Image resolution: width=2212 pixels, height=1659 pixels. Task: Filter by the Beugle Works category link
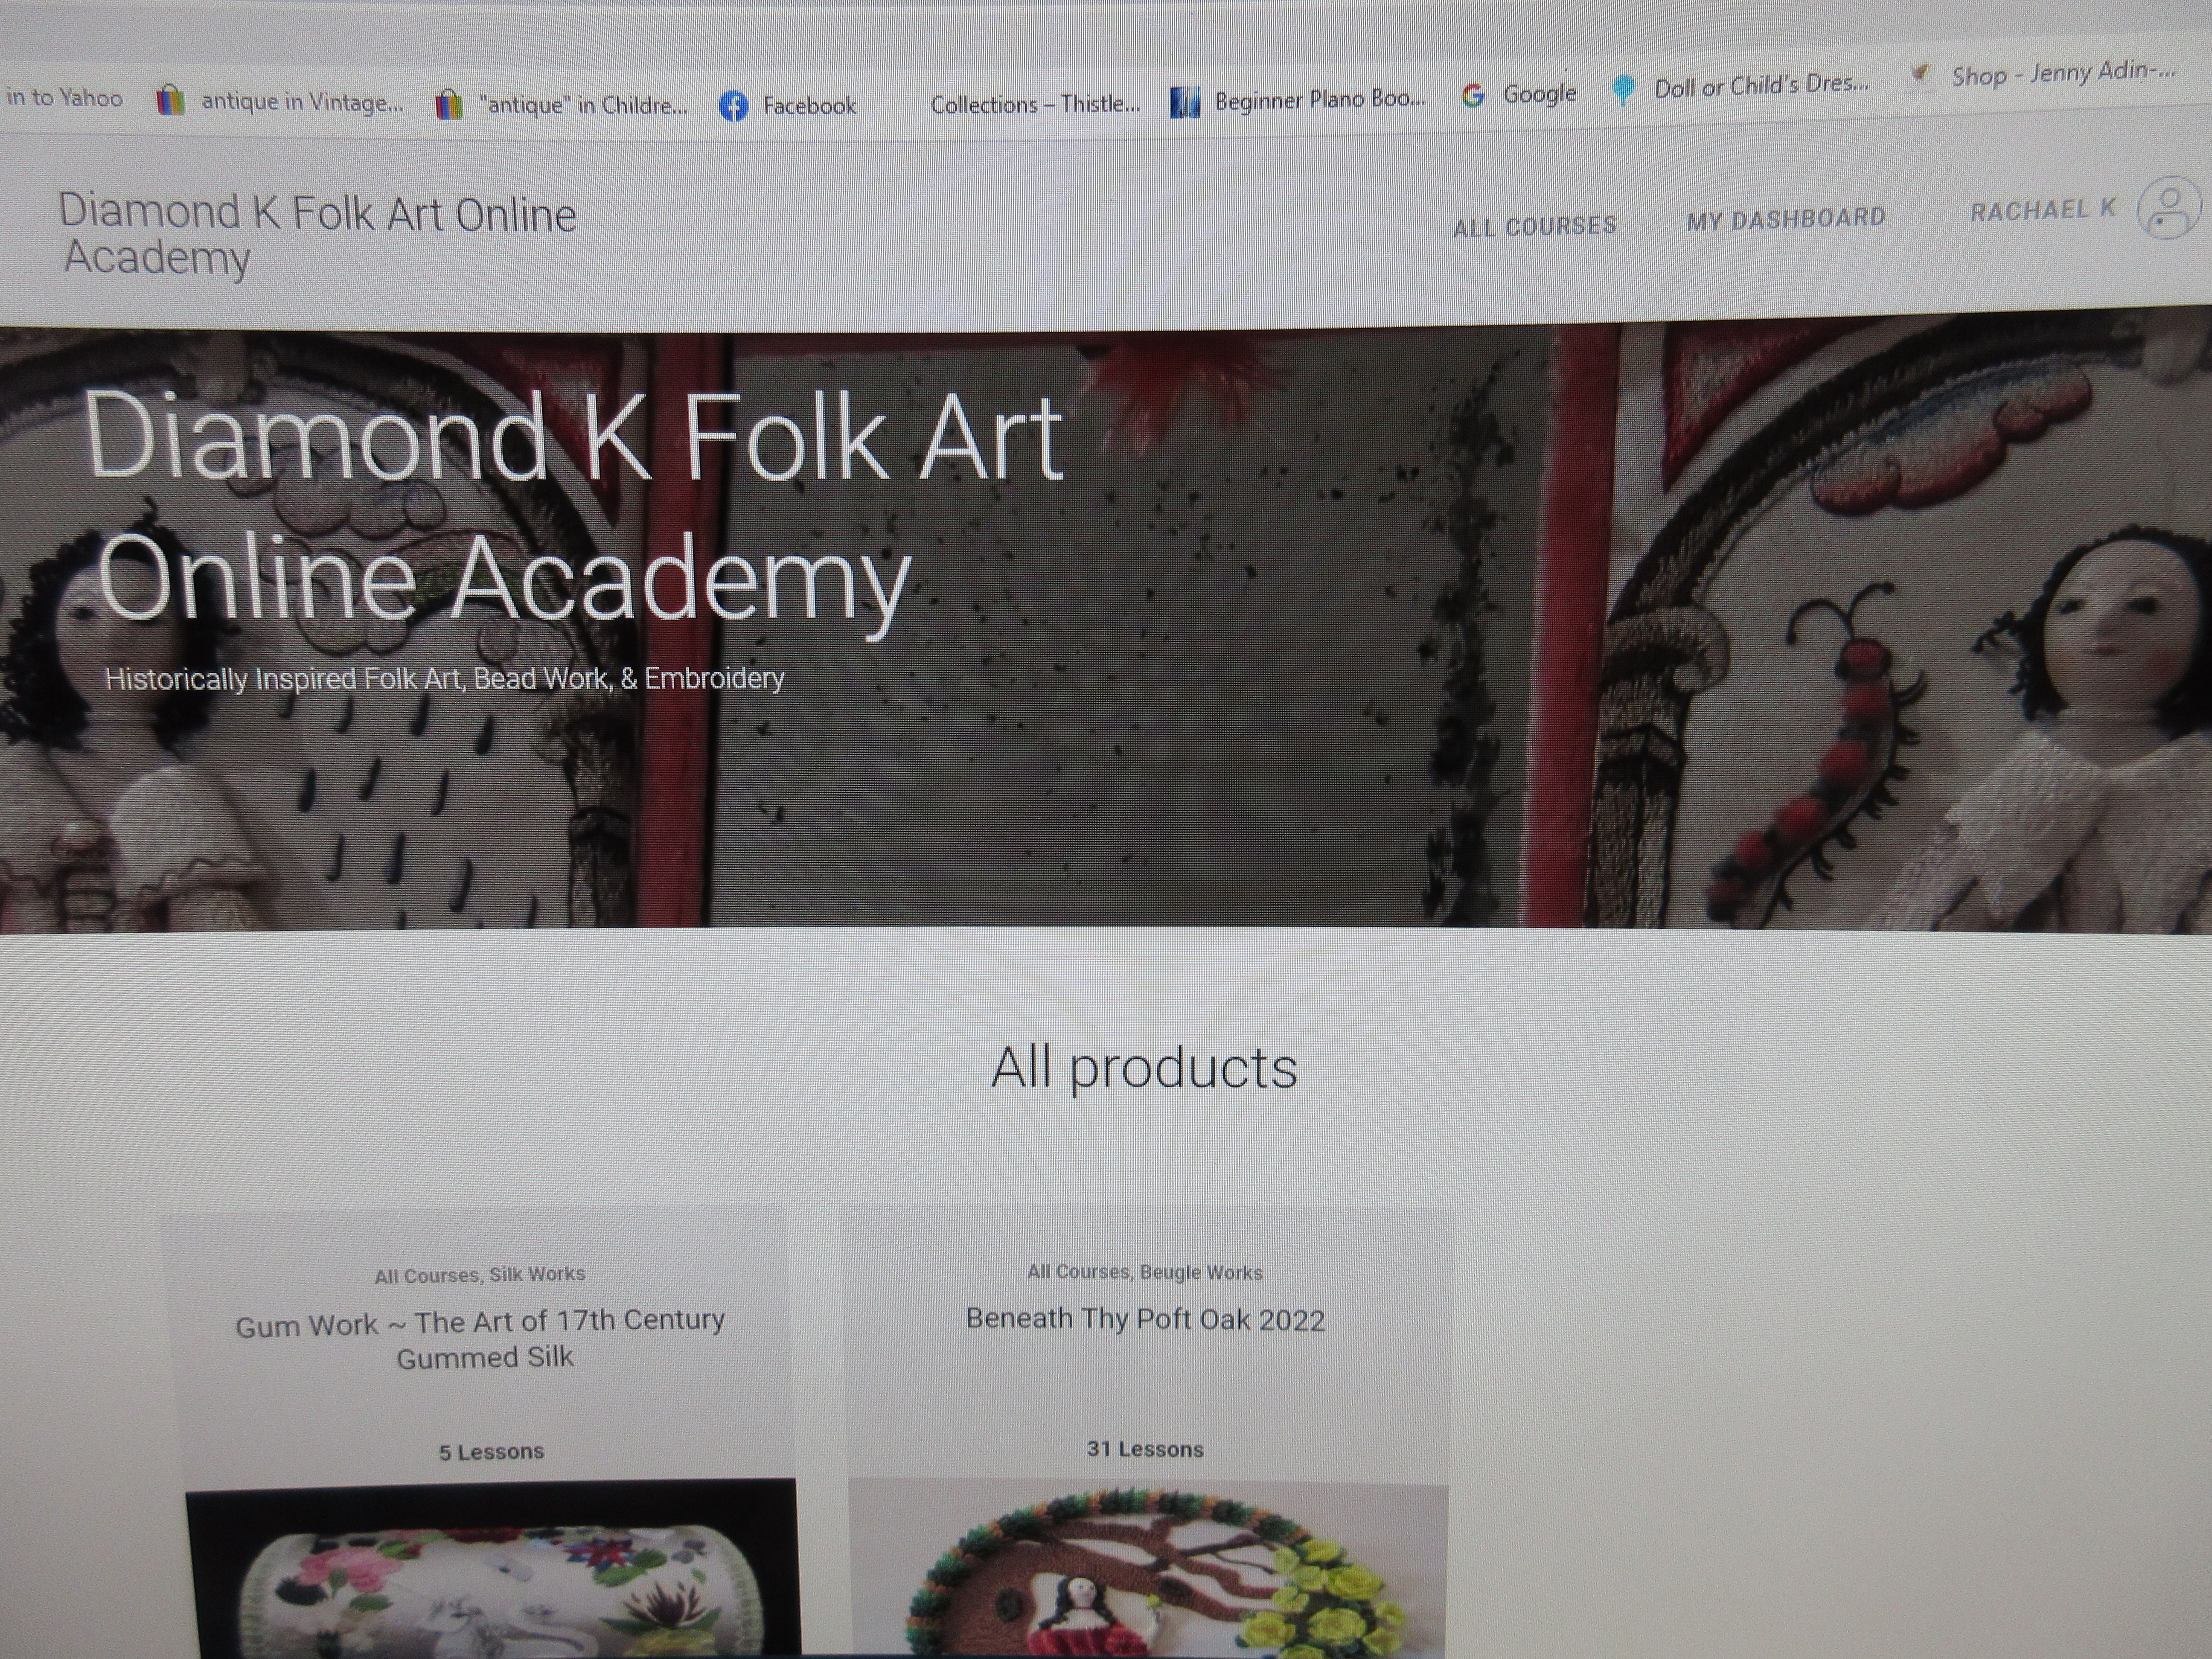point(1201,1272)
